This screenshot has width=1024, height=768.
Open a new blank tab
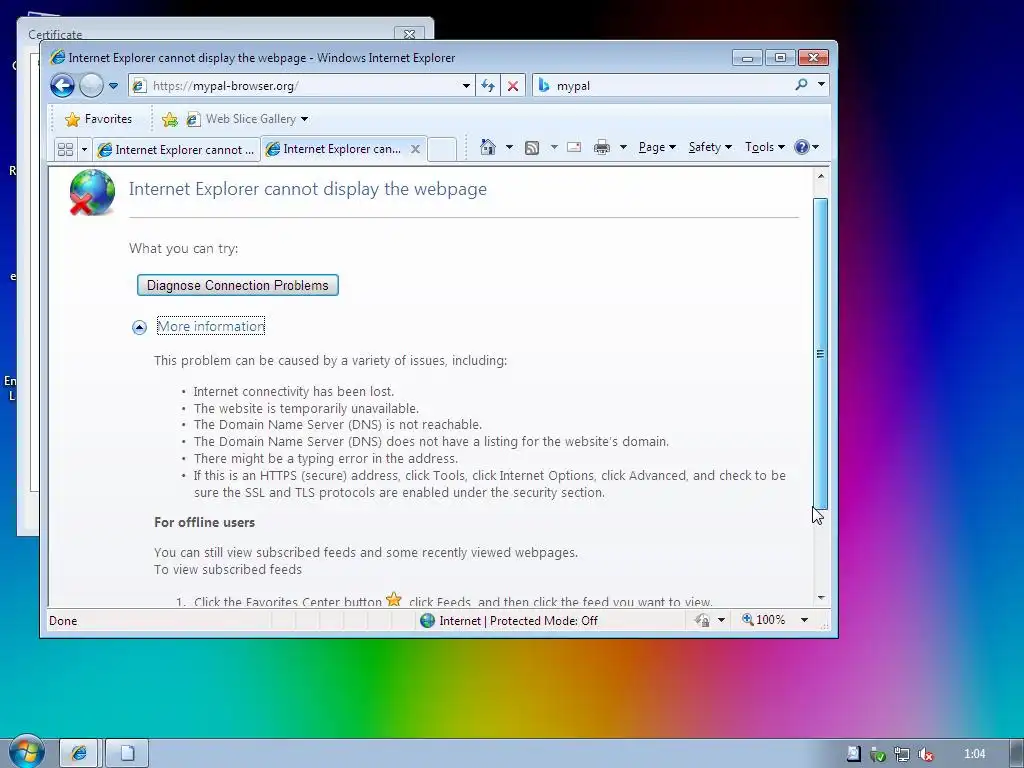click(x=442, y=150)
